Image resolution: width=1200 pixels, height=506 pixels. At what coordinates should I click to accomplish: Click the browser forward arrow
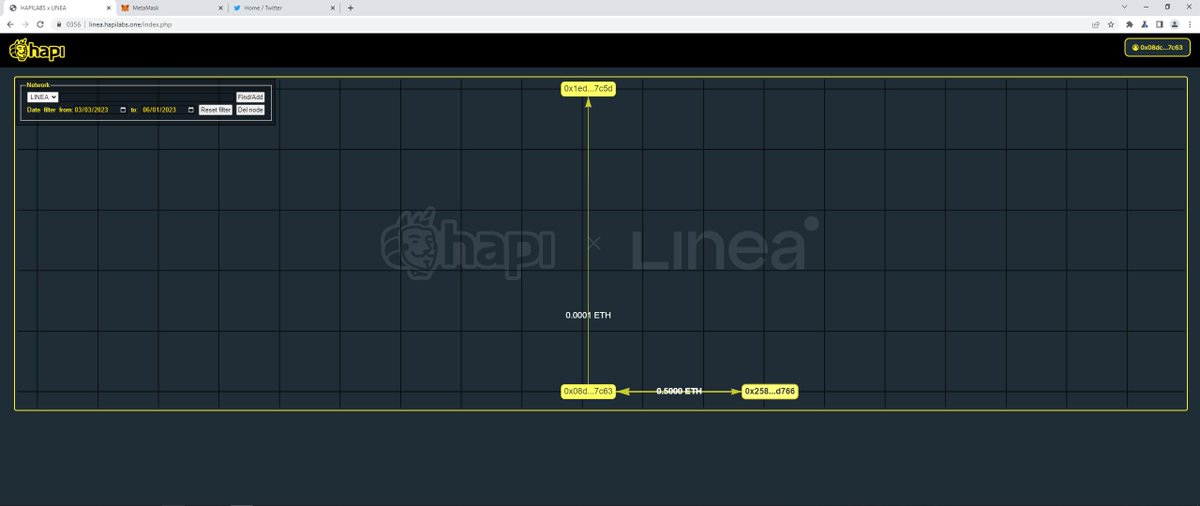point(25,24)
